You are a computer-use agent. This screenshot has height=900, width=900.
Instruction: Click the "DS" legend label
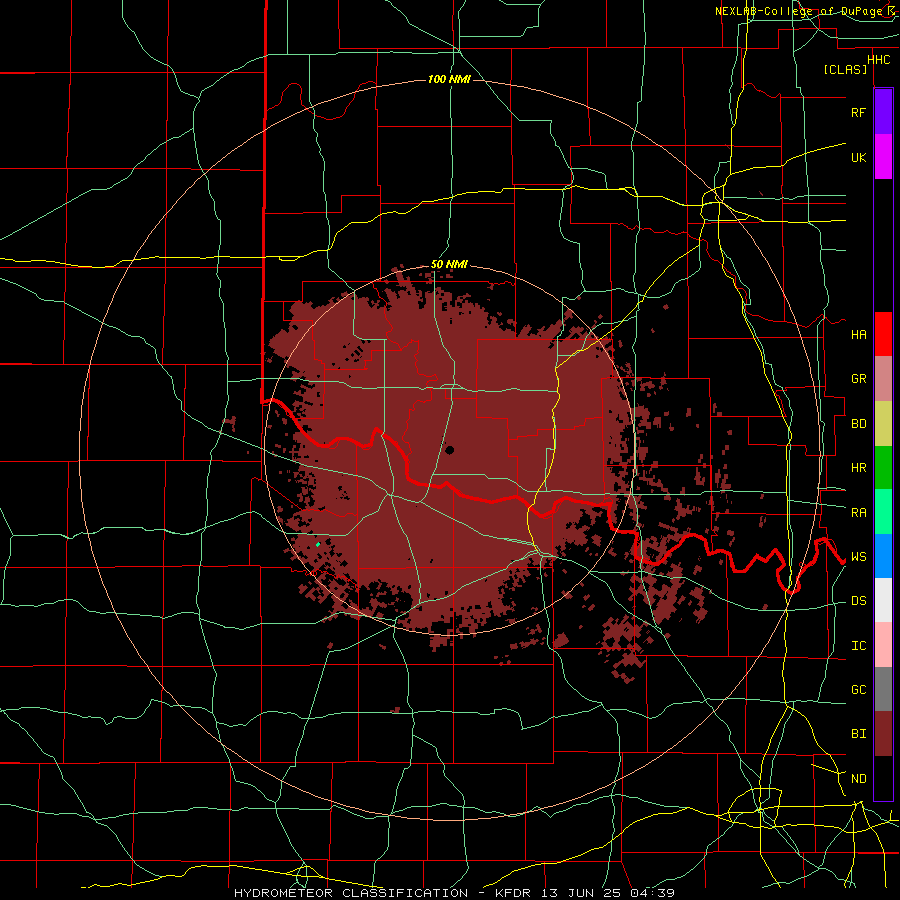[858, 601]
